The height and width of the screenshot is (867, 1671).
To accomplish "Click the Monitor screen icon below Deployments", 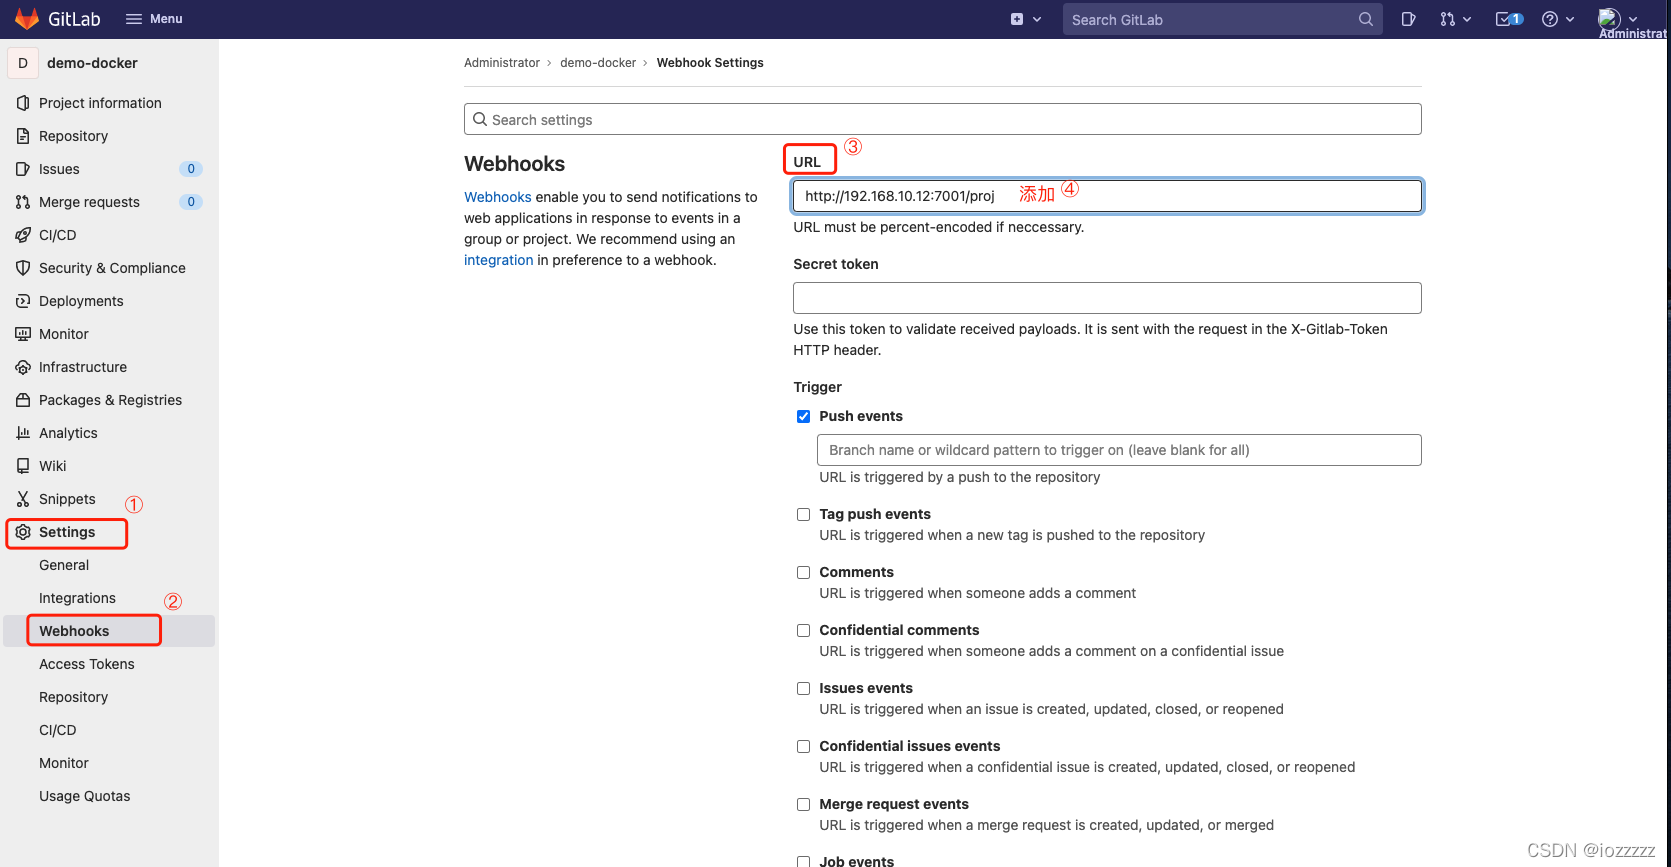I will (23, 334).
